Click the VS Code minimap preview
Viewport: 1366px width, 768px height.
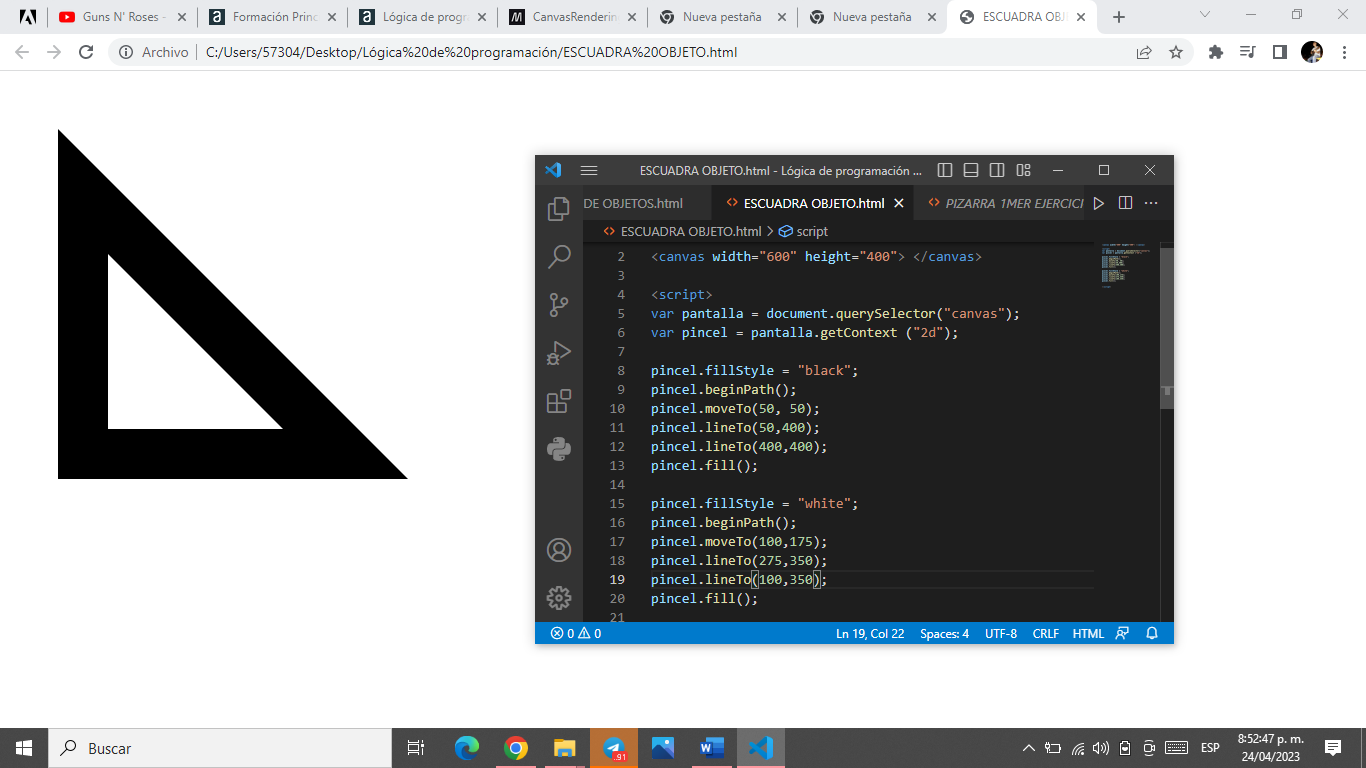[1128, 265]
